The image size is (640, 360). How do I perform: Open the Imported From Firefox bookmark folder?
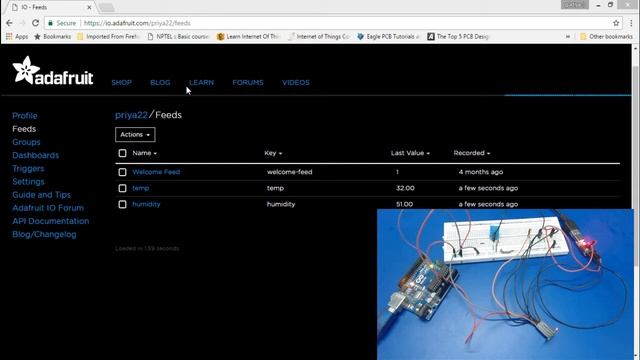pos(107,37)
